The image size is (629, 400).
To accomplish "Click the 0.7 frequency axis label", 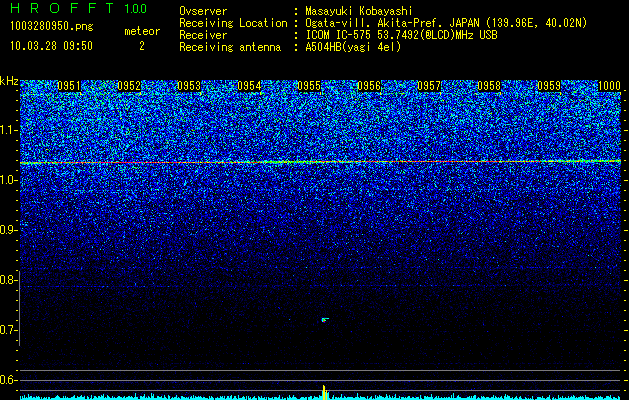I will pyautogui.click(x=9, y=330).
